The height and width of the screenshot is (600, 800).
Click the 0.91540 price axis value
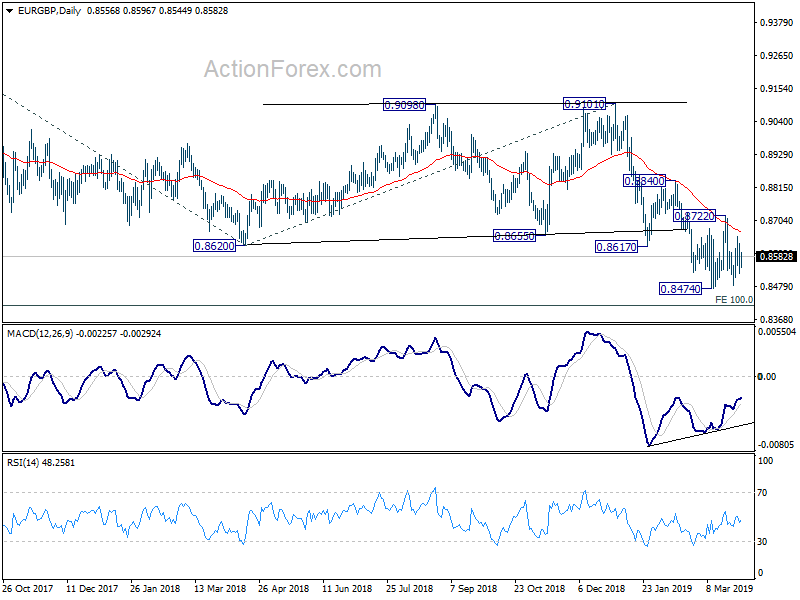[777, 89]
